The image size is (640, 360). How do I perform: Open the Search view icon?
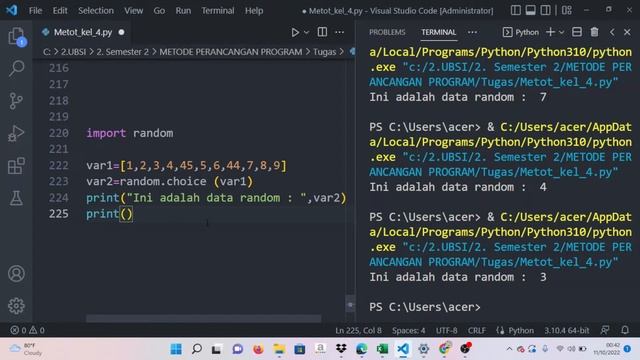16,68
